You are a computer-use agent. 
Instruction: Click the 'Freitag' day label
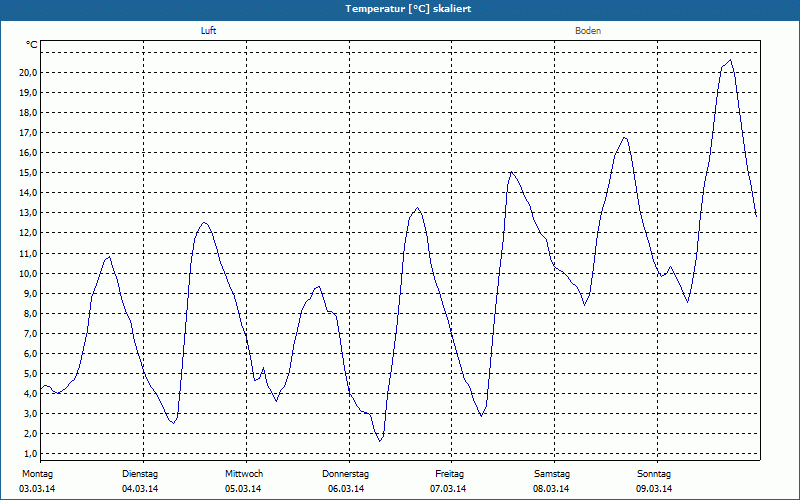coord(449,474)
